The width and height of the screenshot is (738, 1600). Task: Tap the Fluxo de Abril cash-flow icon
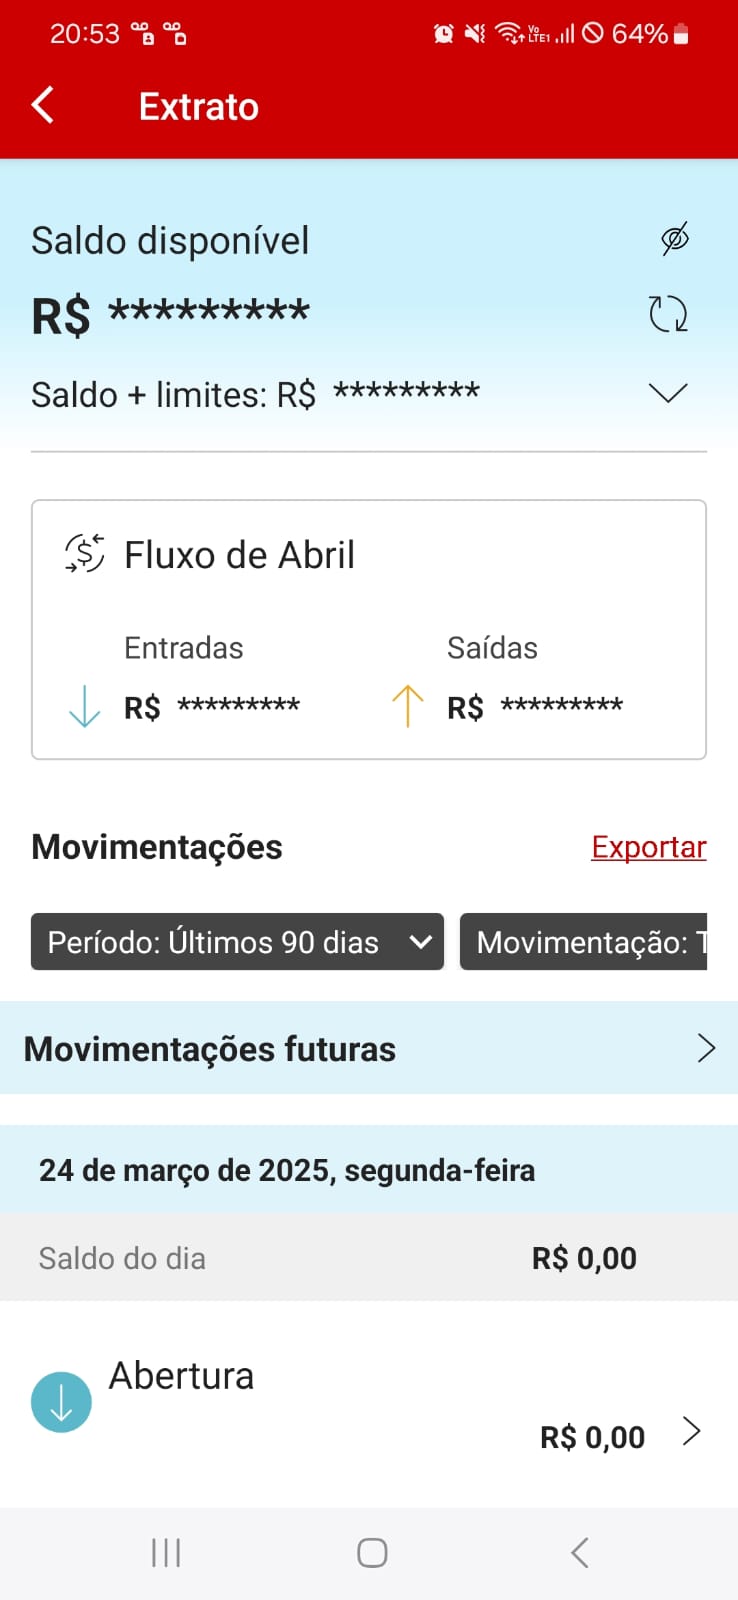[x=85, y=553]
